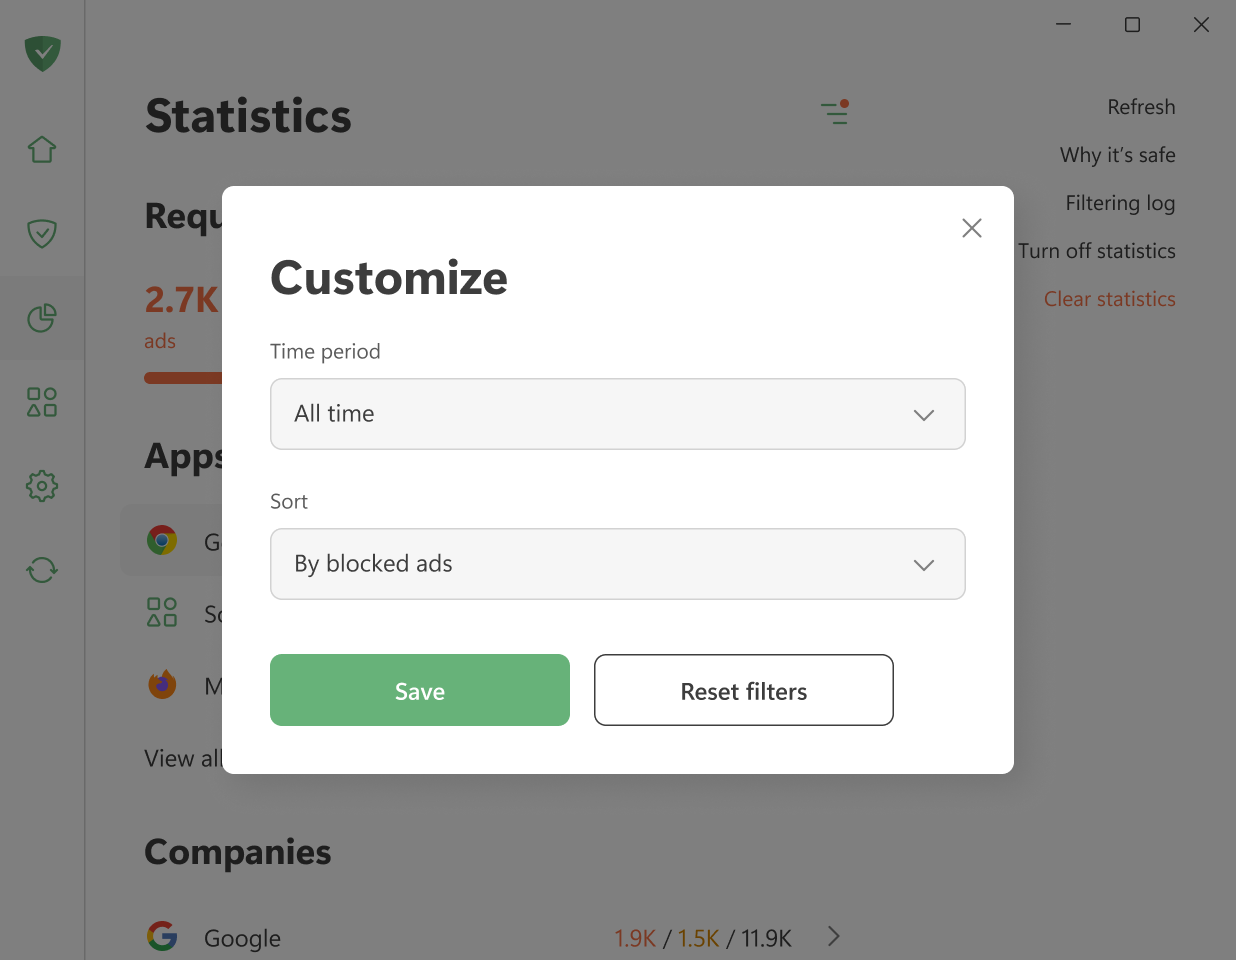Click Reset filters in the dialog
1236x960 pixels.
(743, 690)
